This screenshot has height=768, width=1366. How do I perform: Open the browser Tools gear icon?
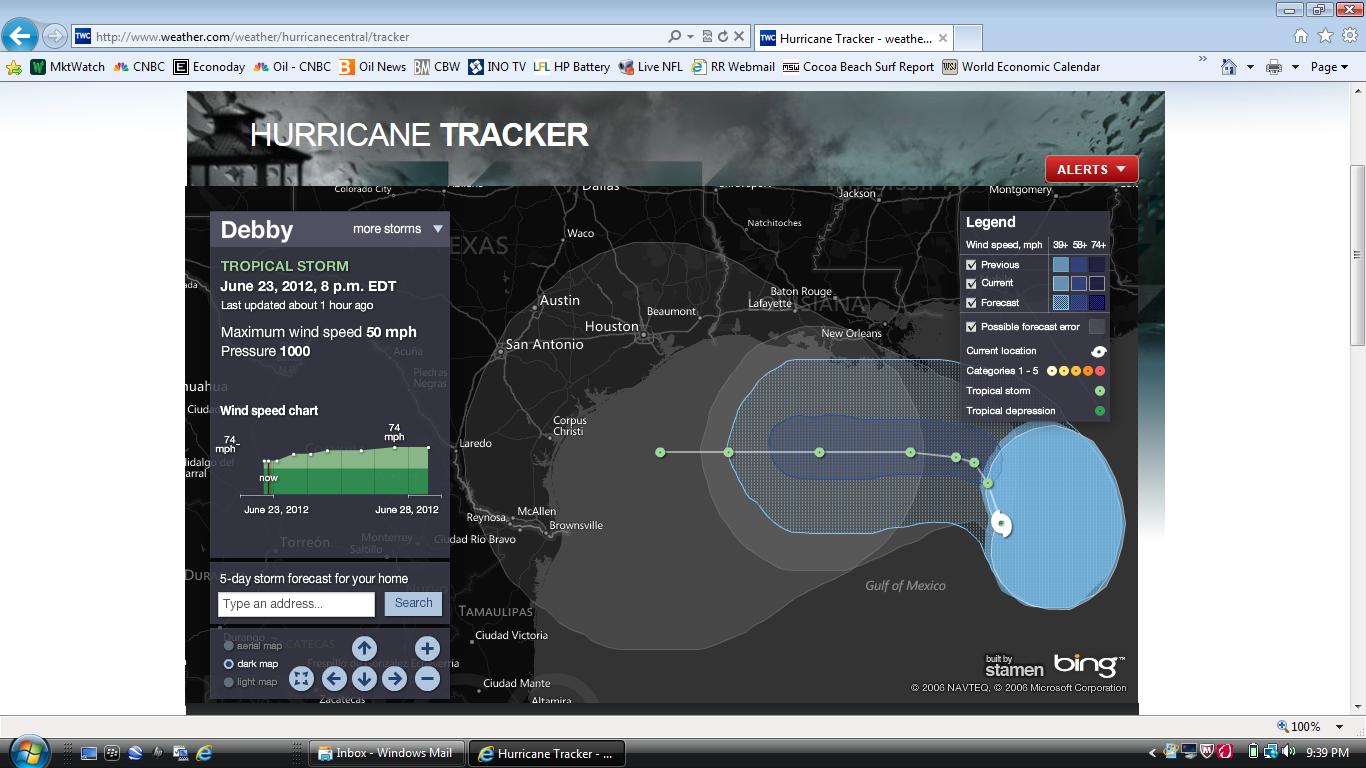(1349, 36)
